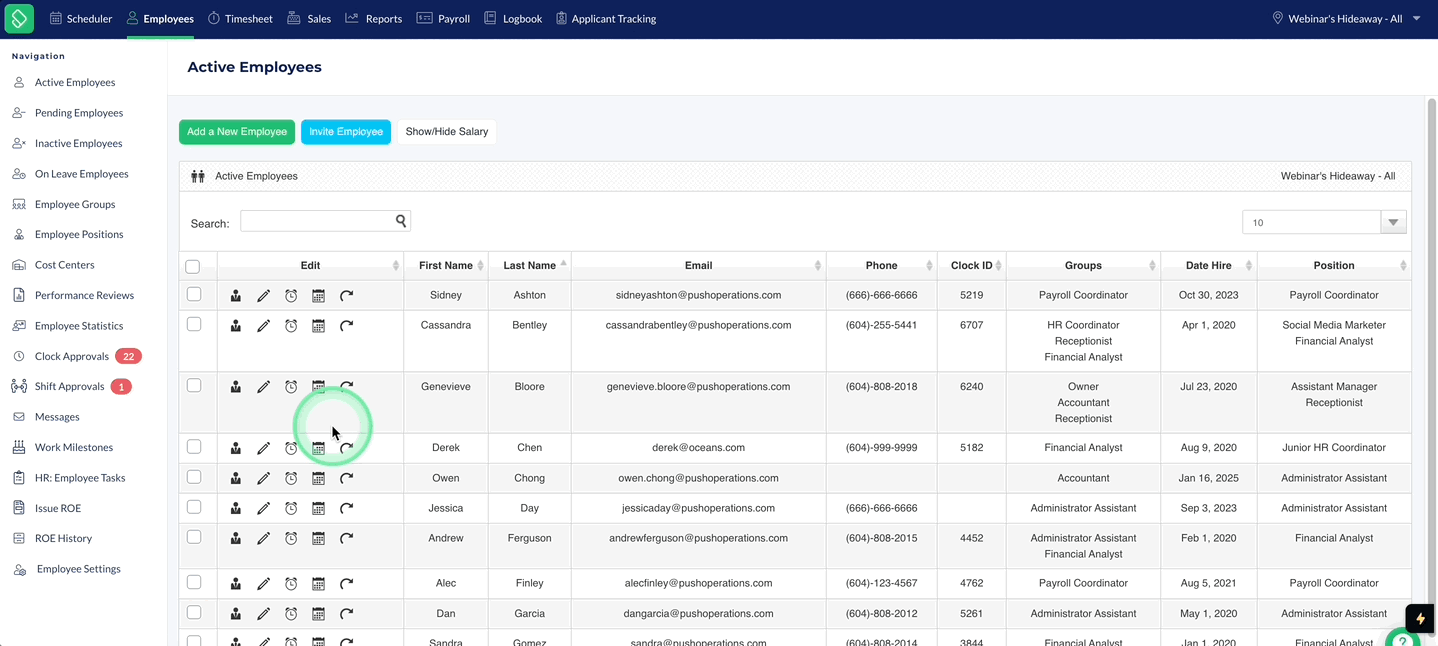1438x646 pixels.
Task: Sort the table by Last Name column
Action: [530, 265]
